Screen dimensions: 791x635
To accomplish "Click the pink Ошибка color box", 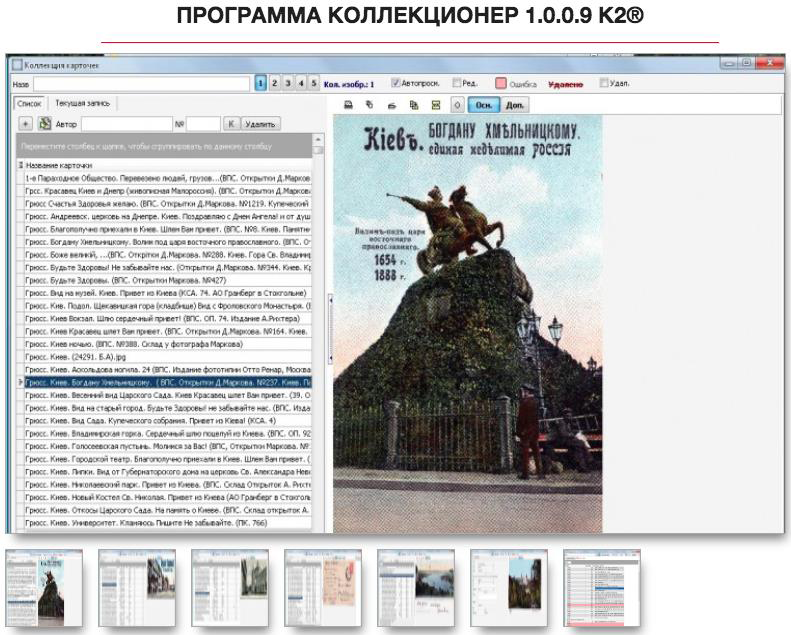I will 500,84.
